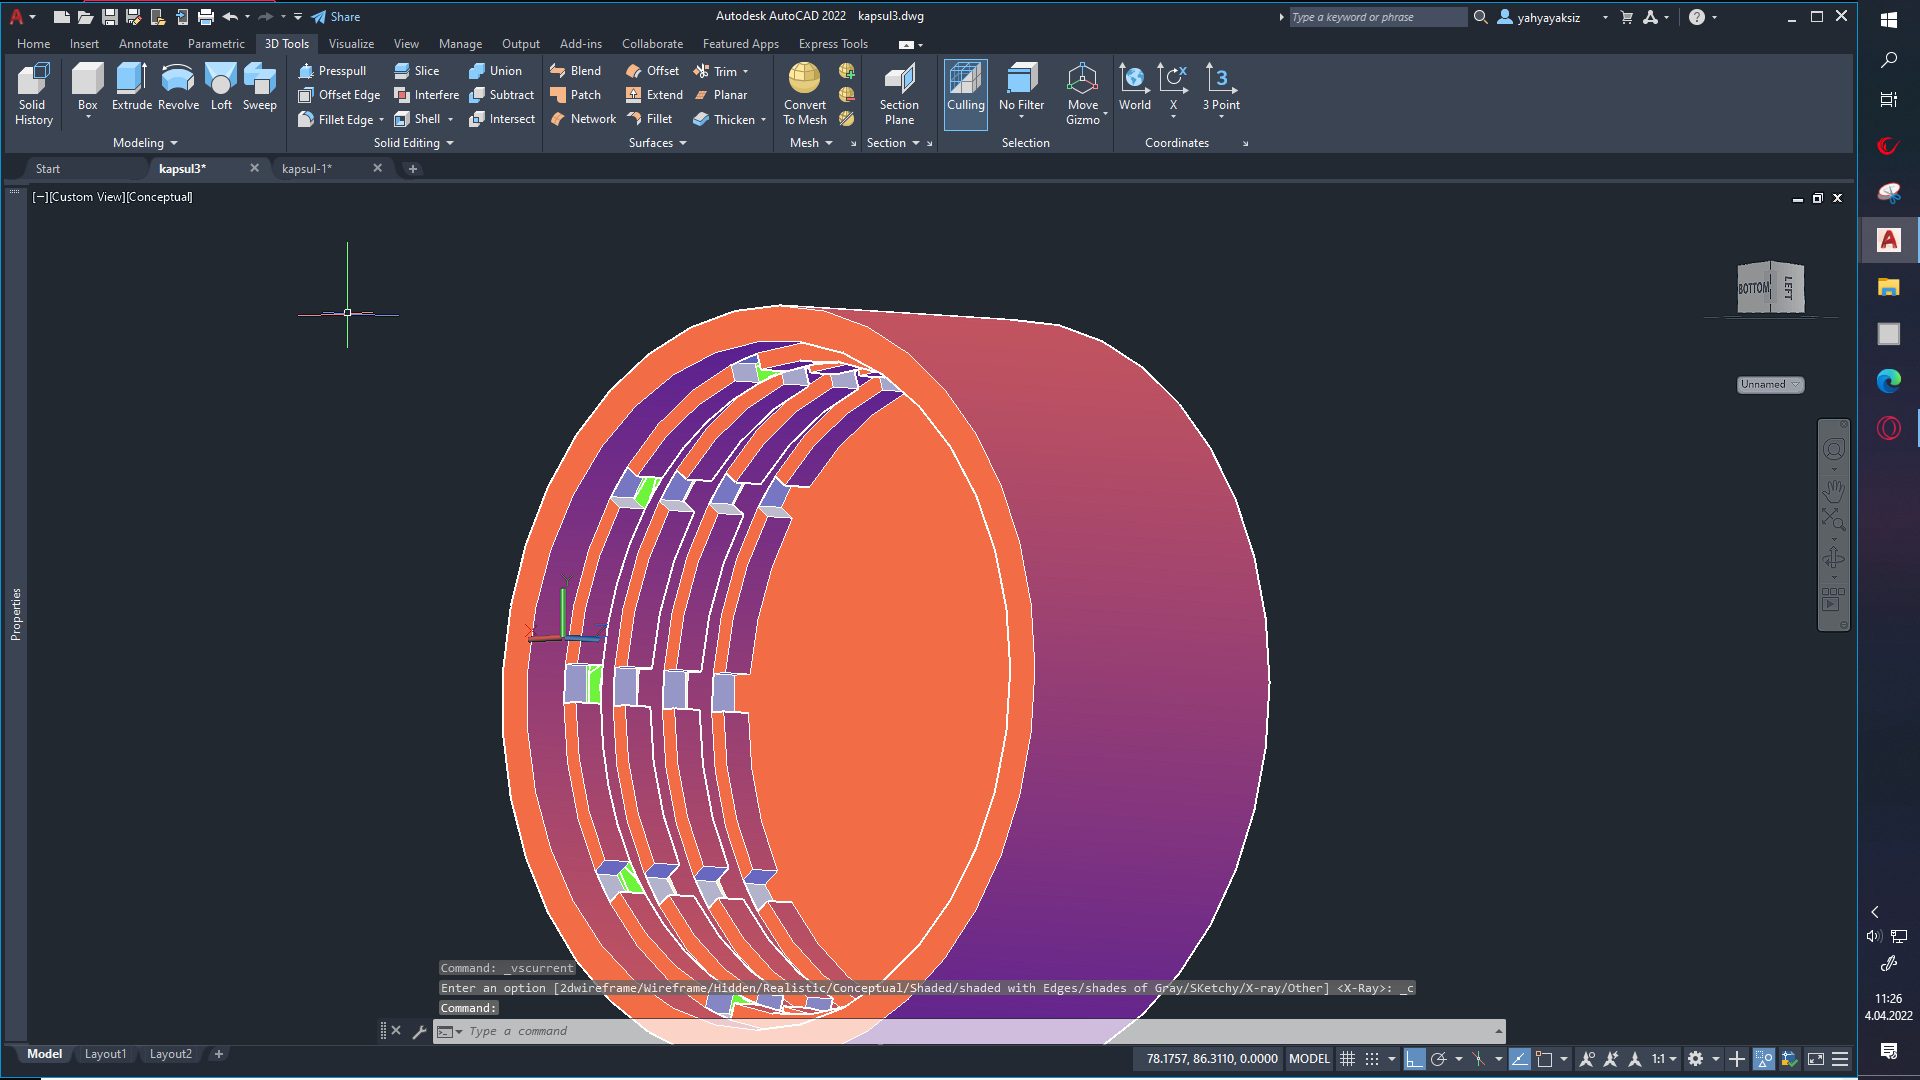
Task: Switch to the Visualize ribbon tab
Action: point(351,43)
